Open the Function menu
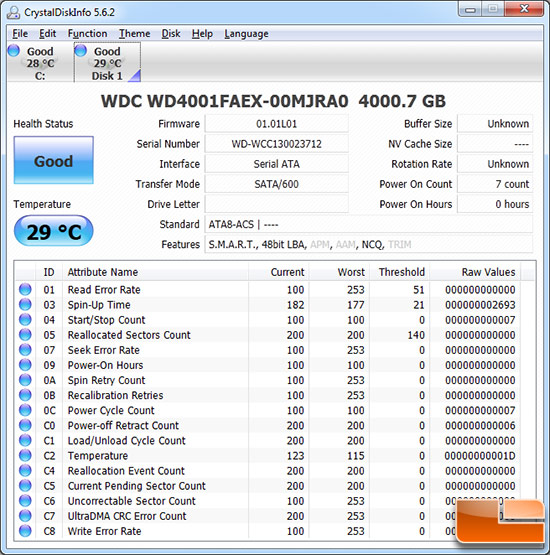Viewport: 550px width, 555px height. pyautogui.click(x=87, y=34)
